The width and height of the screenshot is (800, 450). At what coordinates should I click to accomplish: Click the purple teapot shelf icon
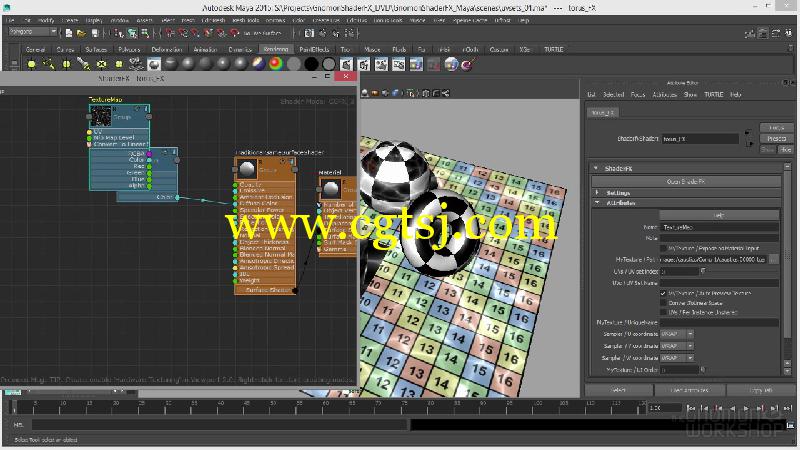point(468,64)
